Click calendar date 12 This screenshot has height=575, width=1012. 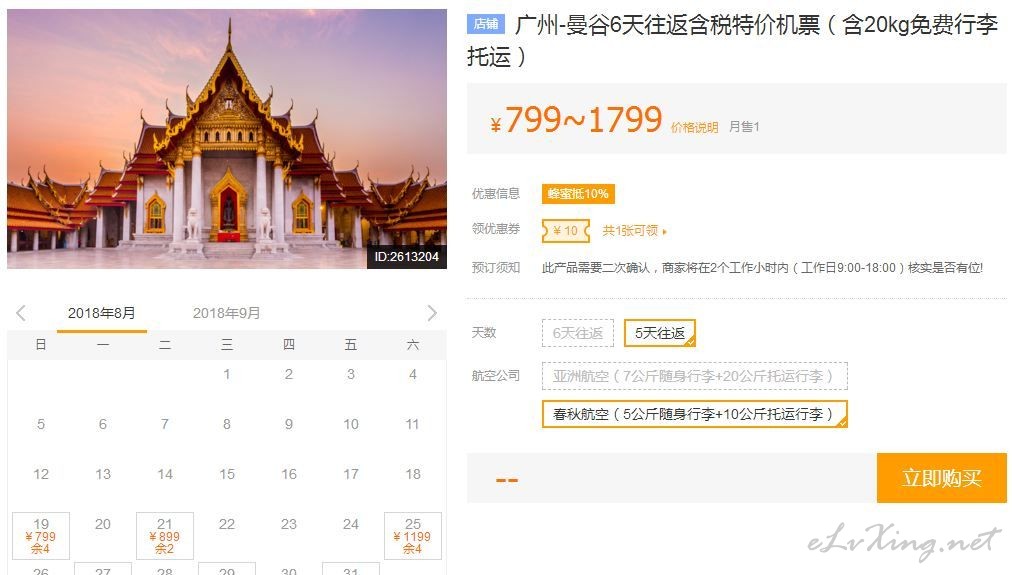pos(41,474)
